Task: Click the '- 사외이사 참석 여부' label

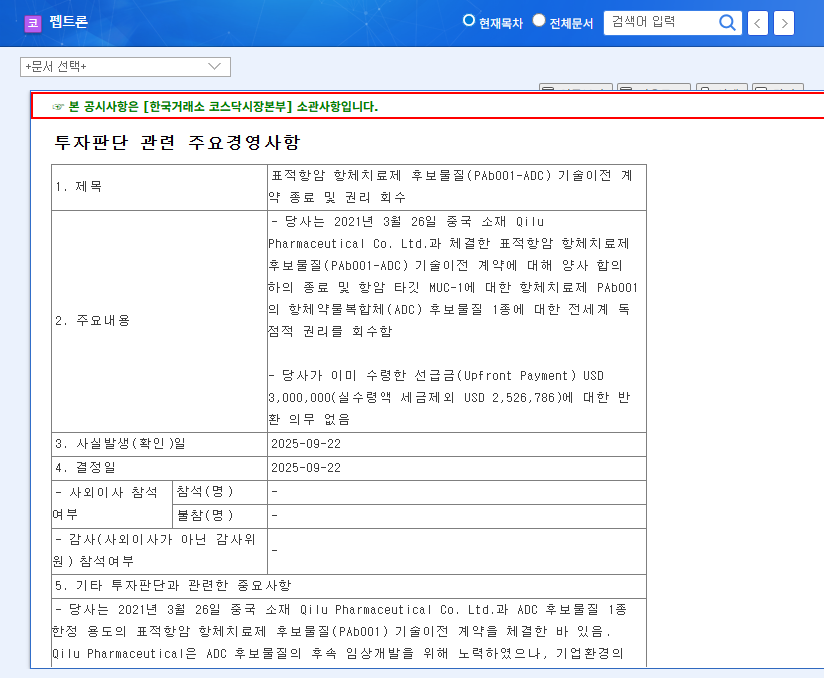Action: coord(106,504)
